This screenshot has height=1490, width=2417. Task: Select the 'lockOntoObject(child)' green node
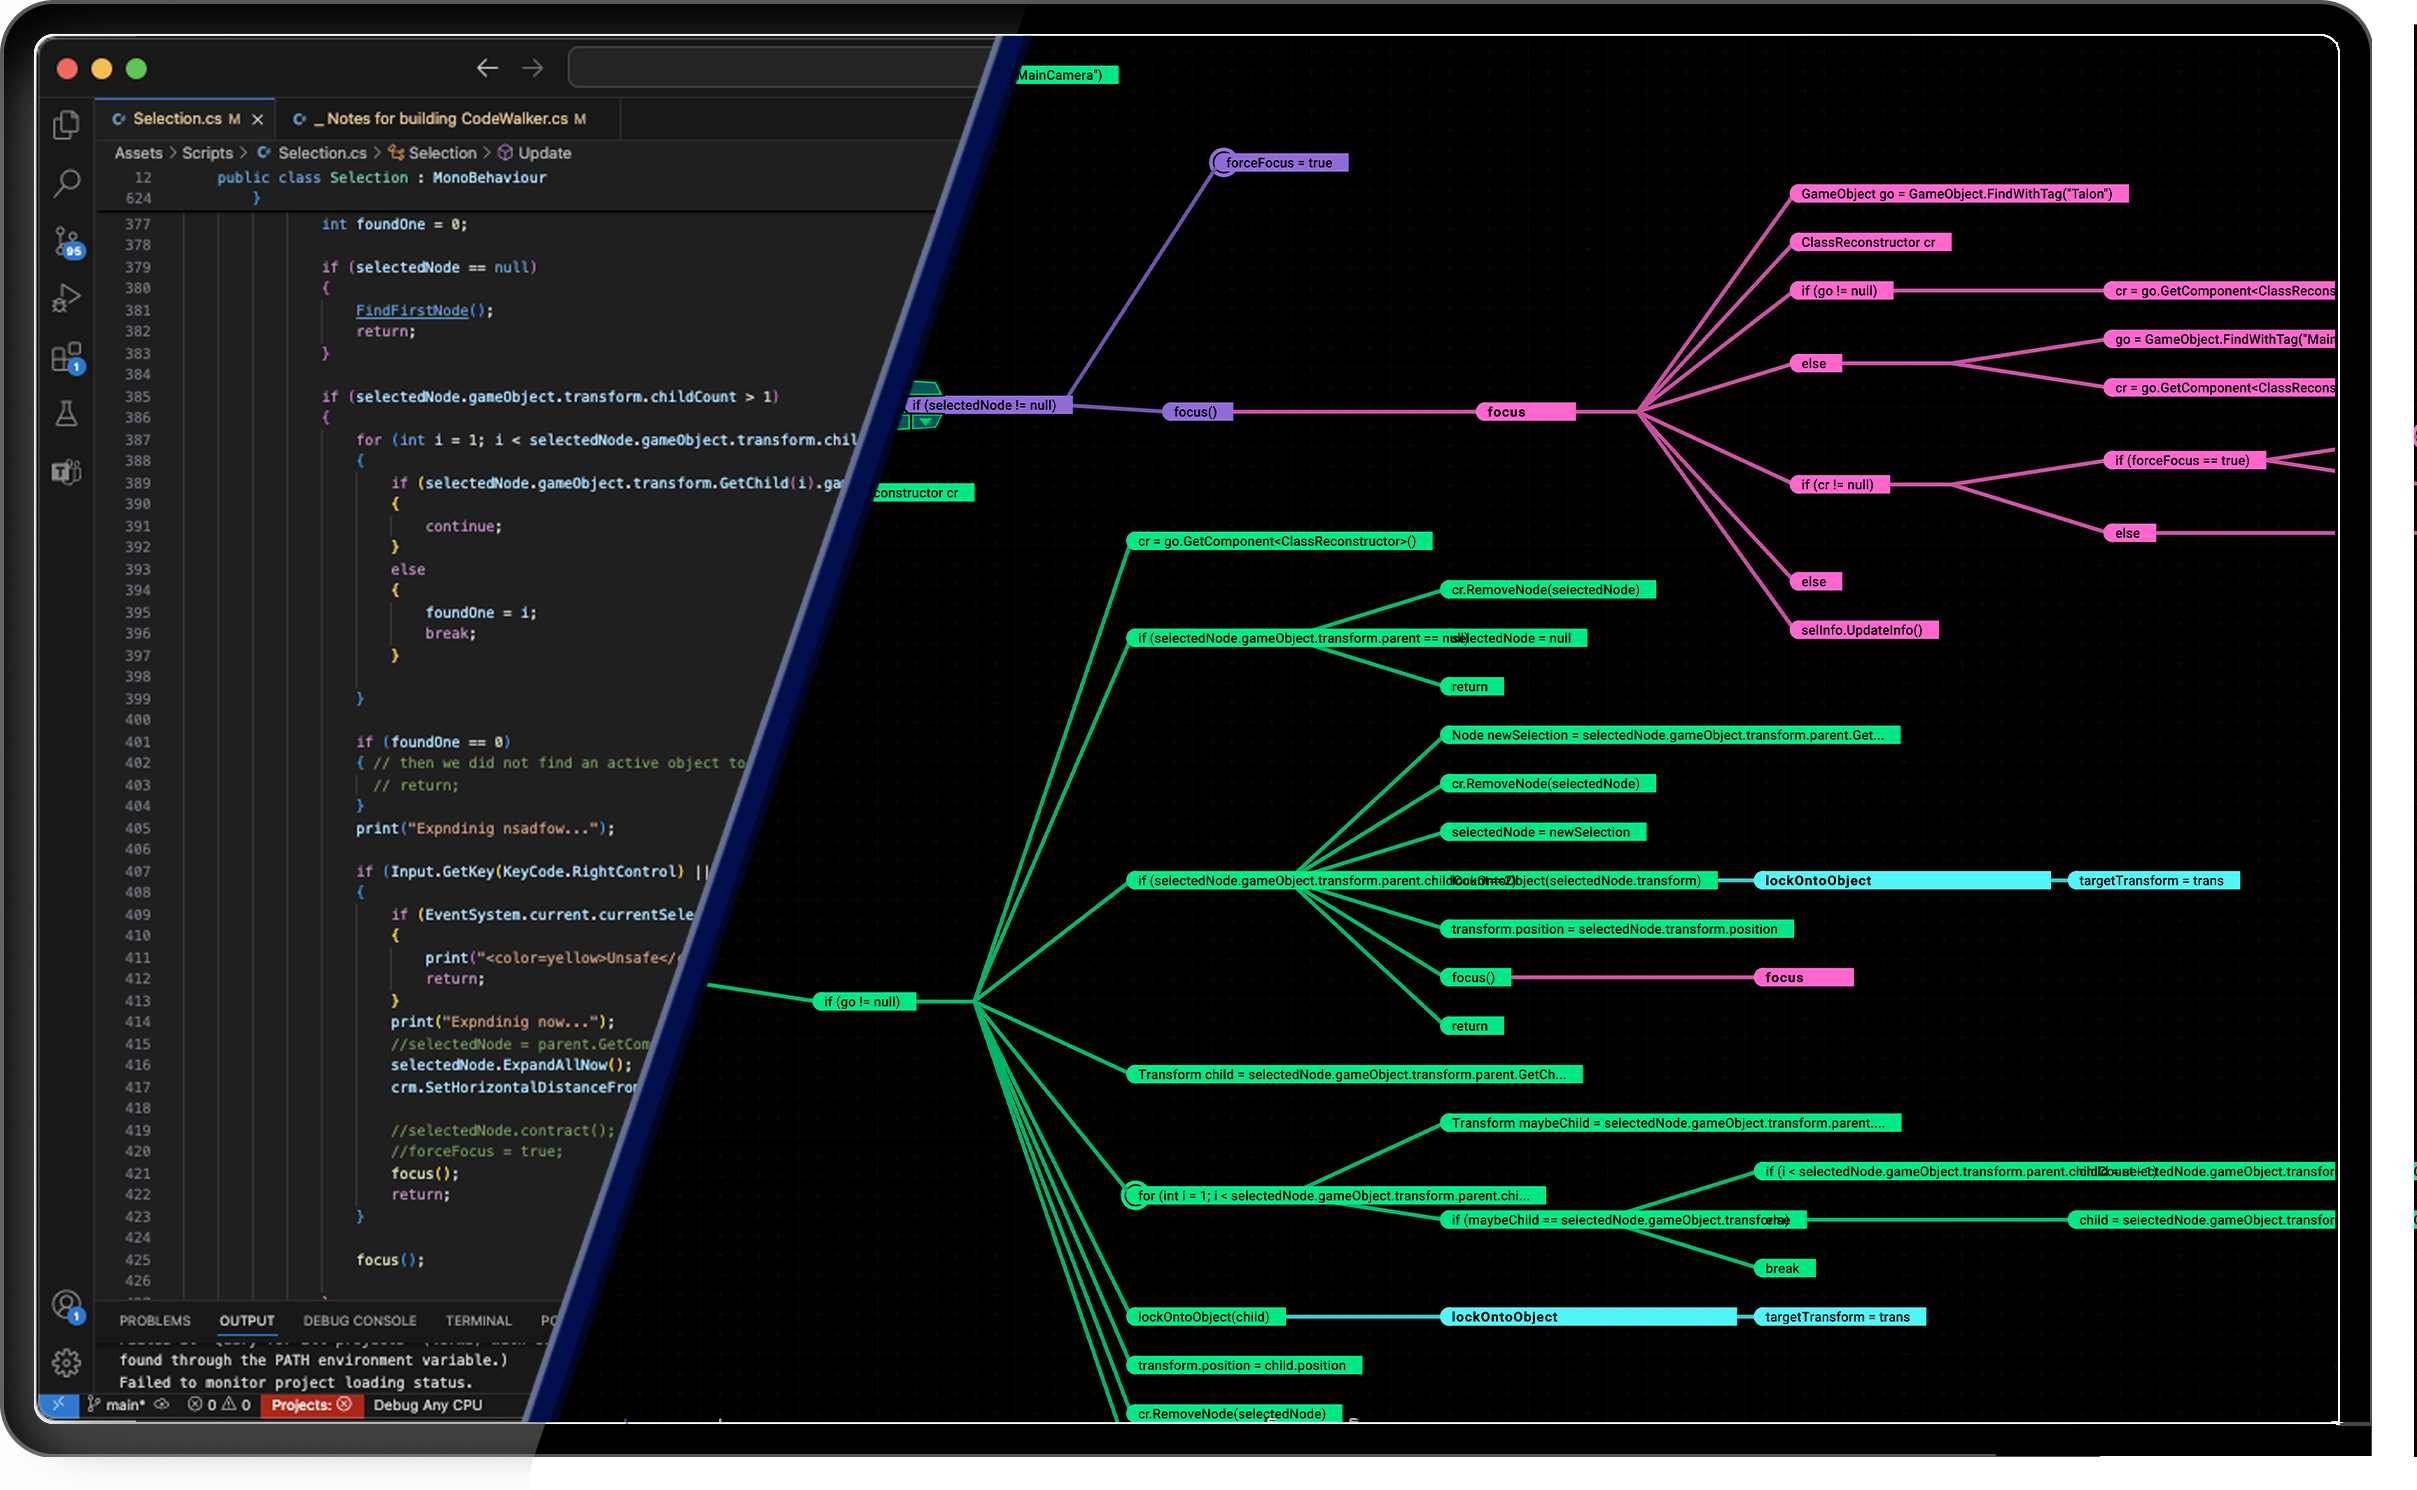[x=1206, y=1316]
